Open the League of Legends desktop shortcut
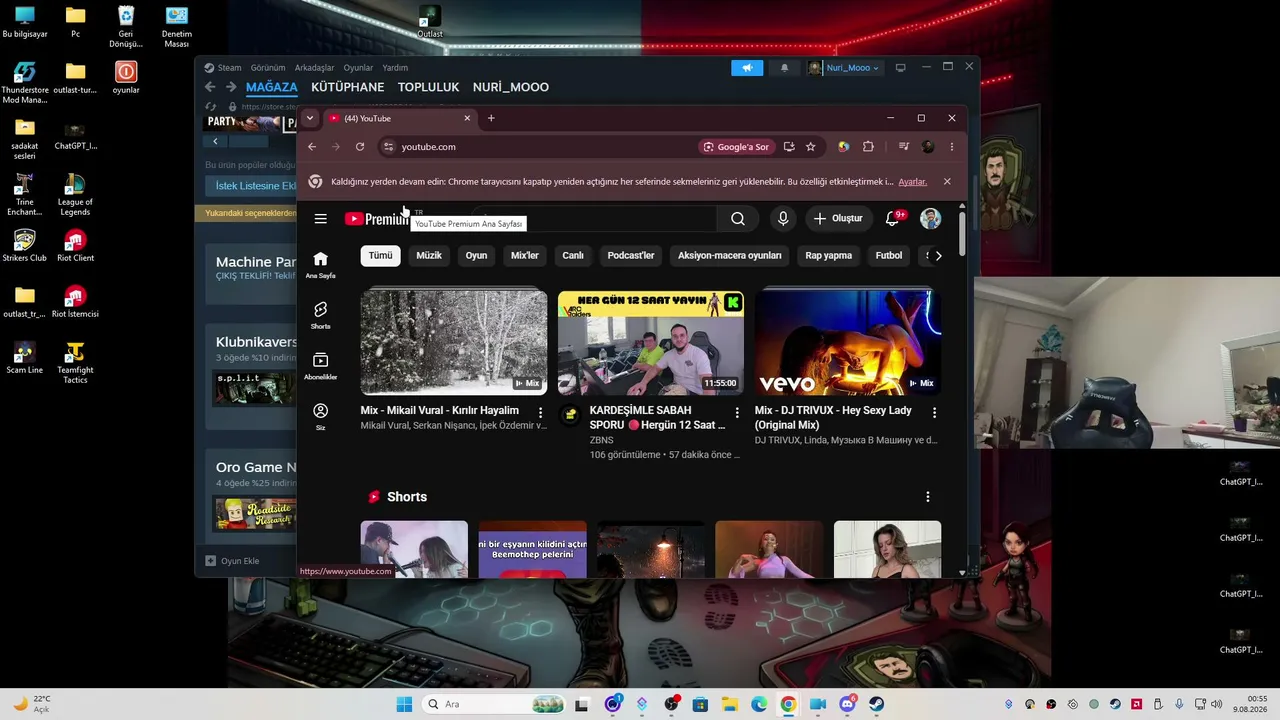 point(75,194)
